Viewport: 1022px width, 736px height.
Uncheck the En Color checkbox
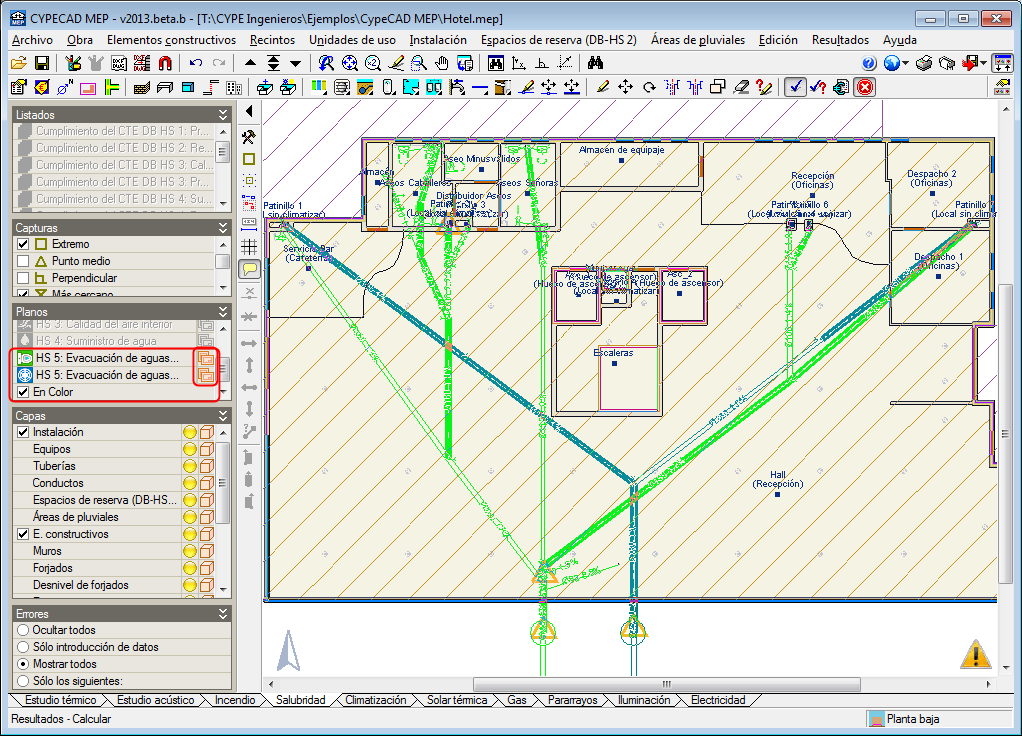tap(24, 392)
